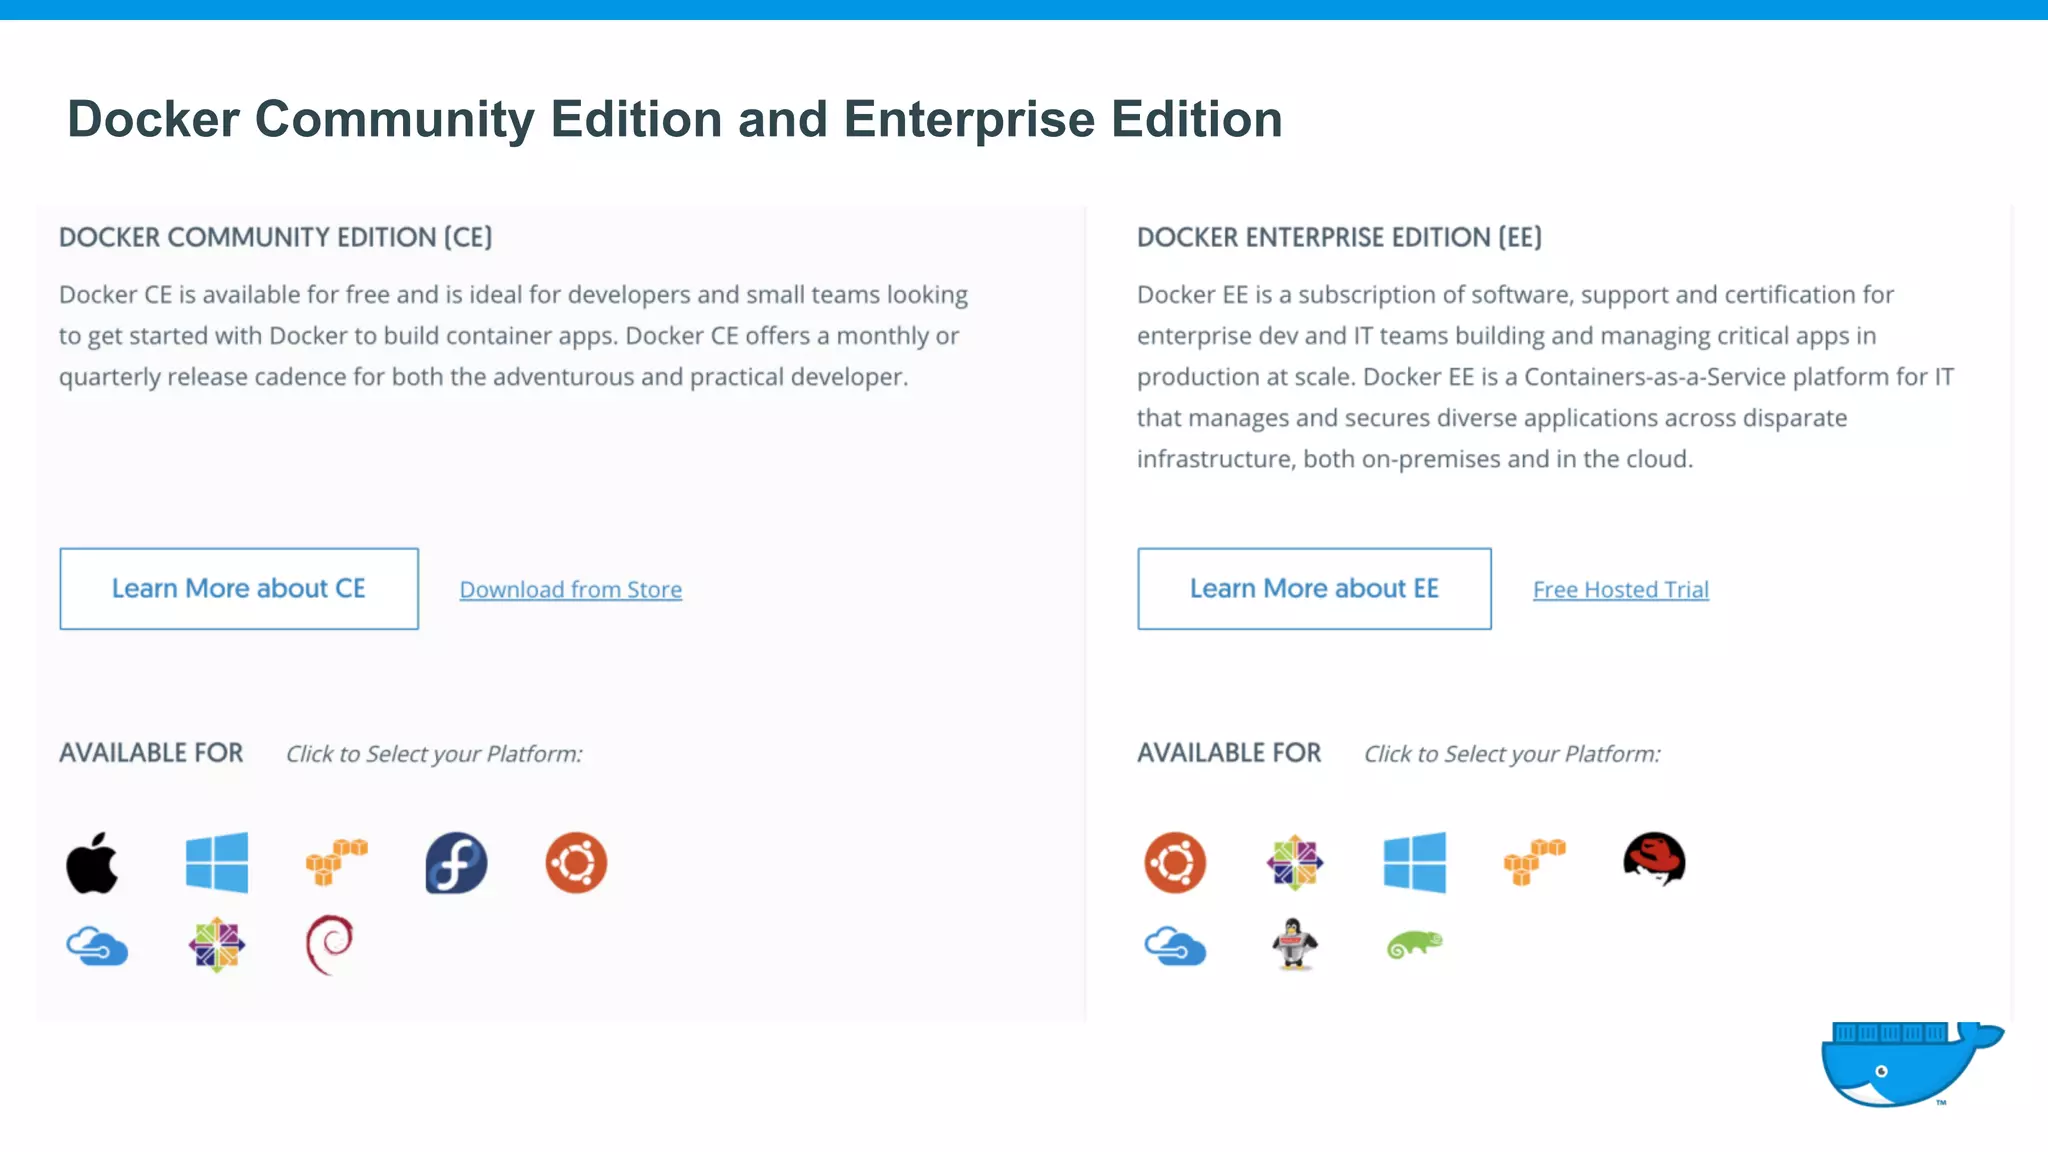The width and height of the screenshot is (2048, 1152).
Task: Choose the Azure cloud icon under Community Edition
Action: 97,945
